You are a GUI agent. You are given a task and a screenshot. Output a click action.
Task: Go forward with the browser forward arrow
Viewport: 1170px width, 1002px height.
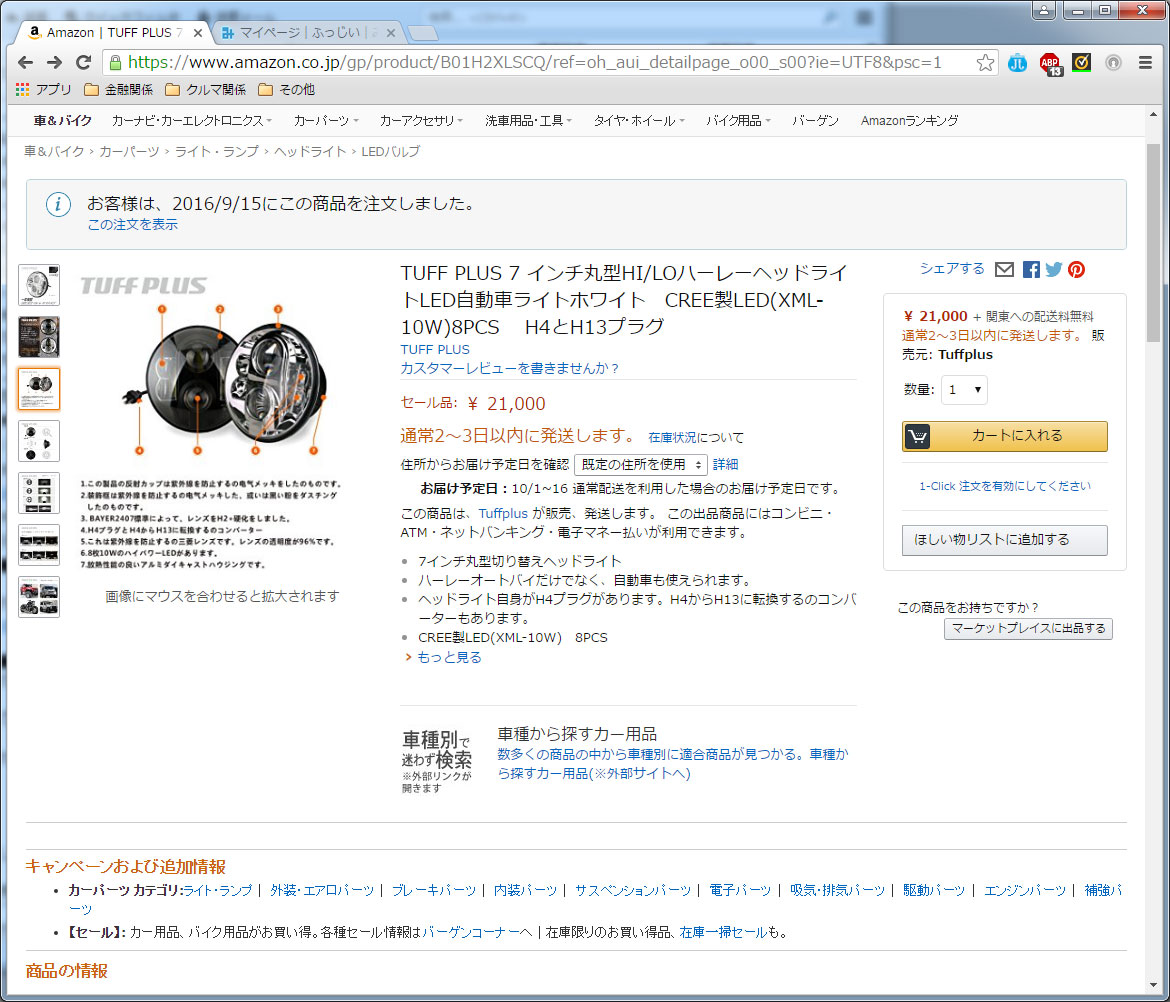(x=54, y=63)
